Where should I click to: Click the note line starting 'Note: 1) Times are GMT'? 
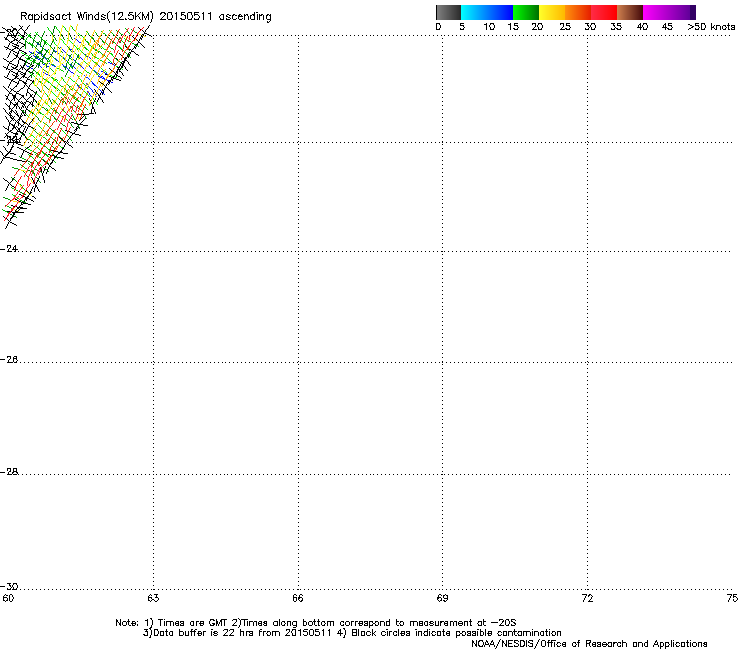click(x=316, y=623)
